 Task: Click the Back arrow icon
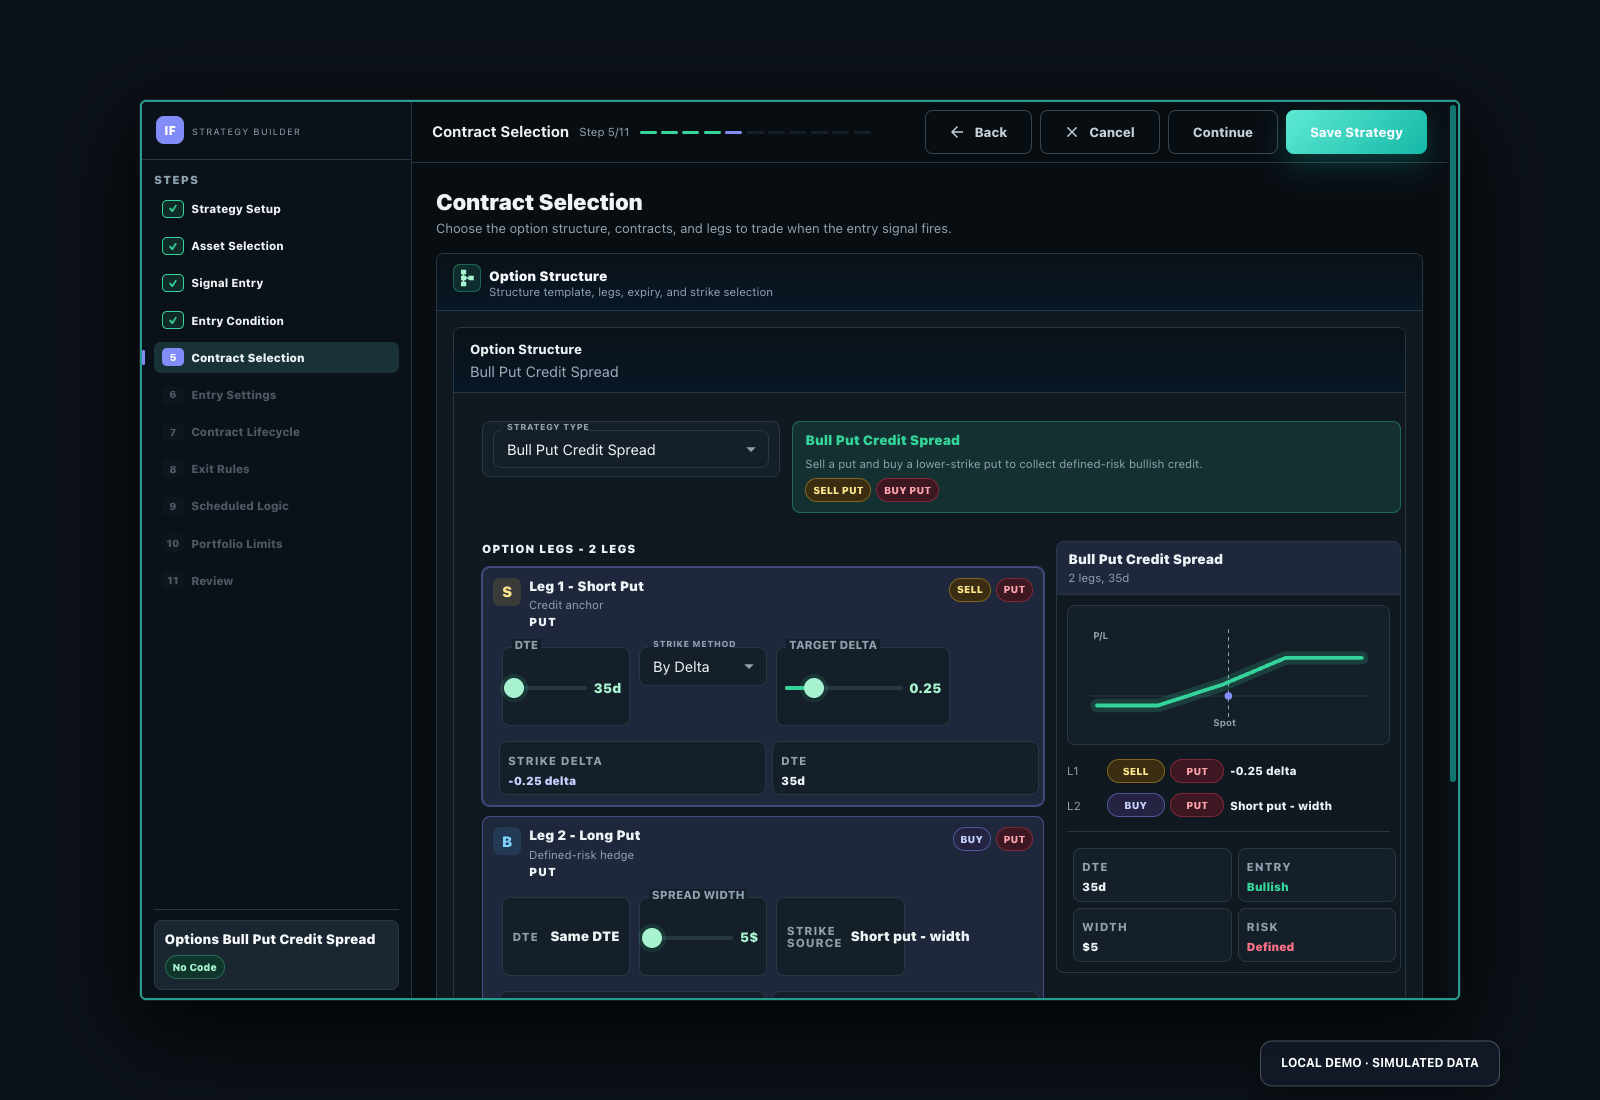coord(957,132)
